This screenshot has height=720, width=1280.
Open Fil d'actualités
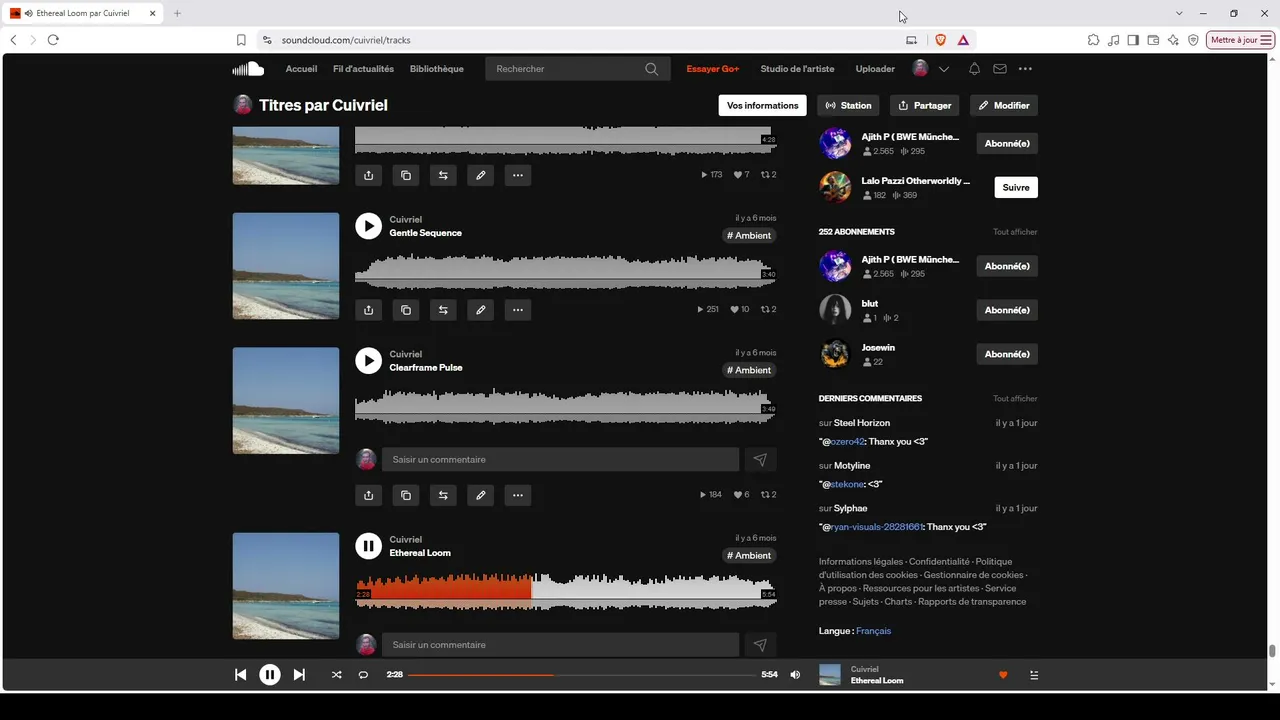tap(363, 69)
